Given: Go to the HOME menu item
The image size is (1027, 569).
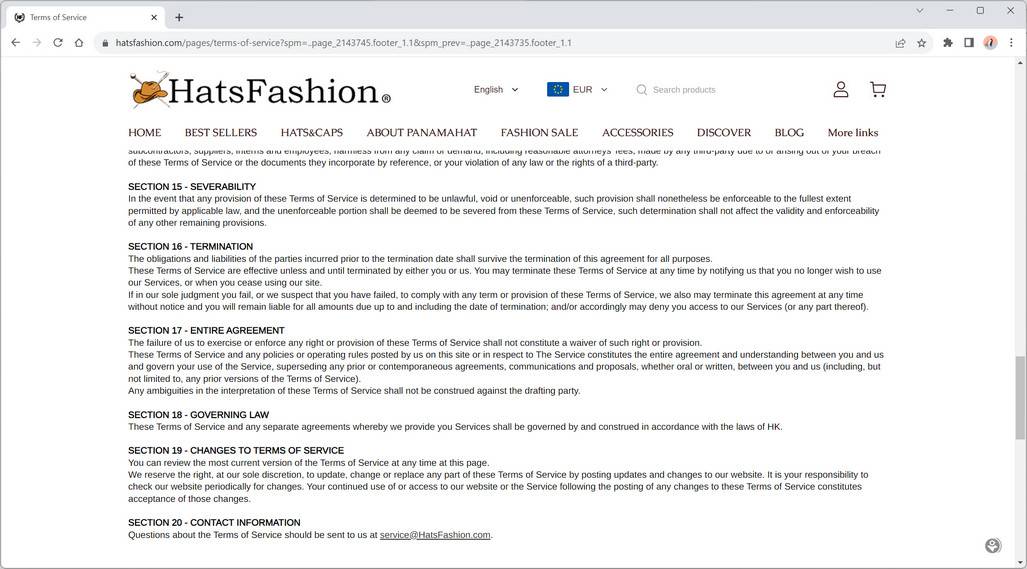Looking at the screenshot, I should (x=145, y=132).
